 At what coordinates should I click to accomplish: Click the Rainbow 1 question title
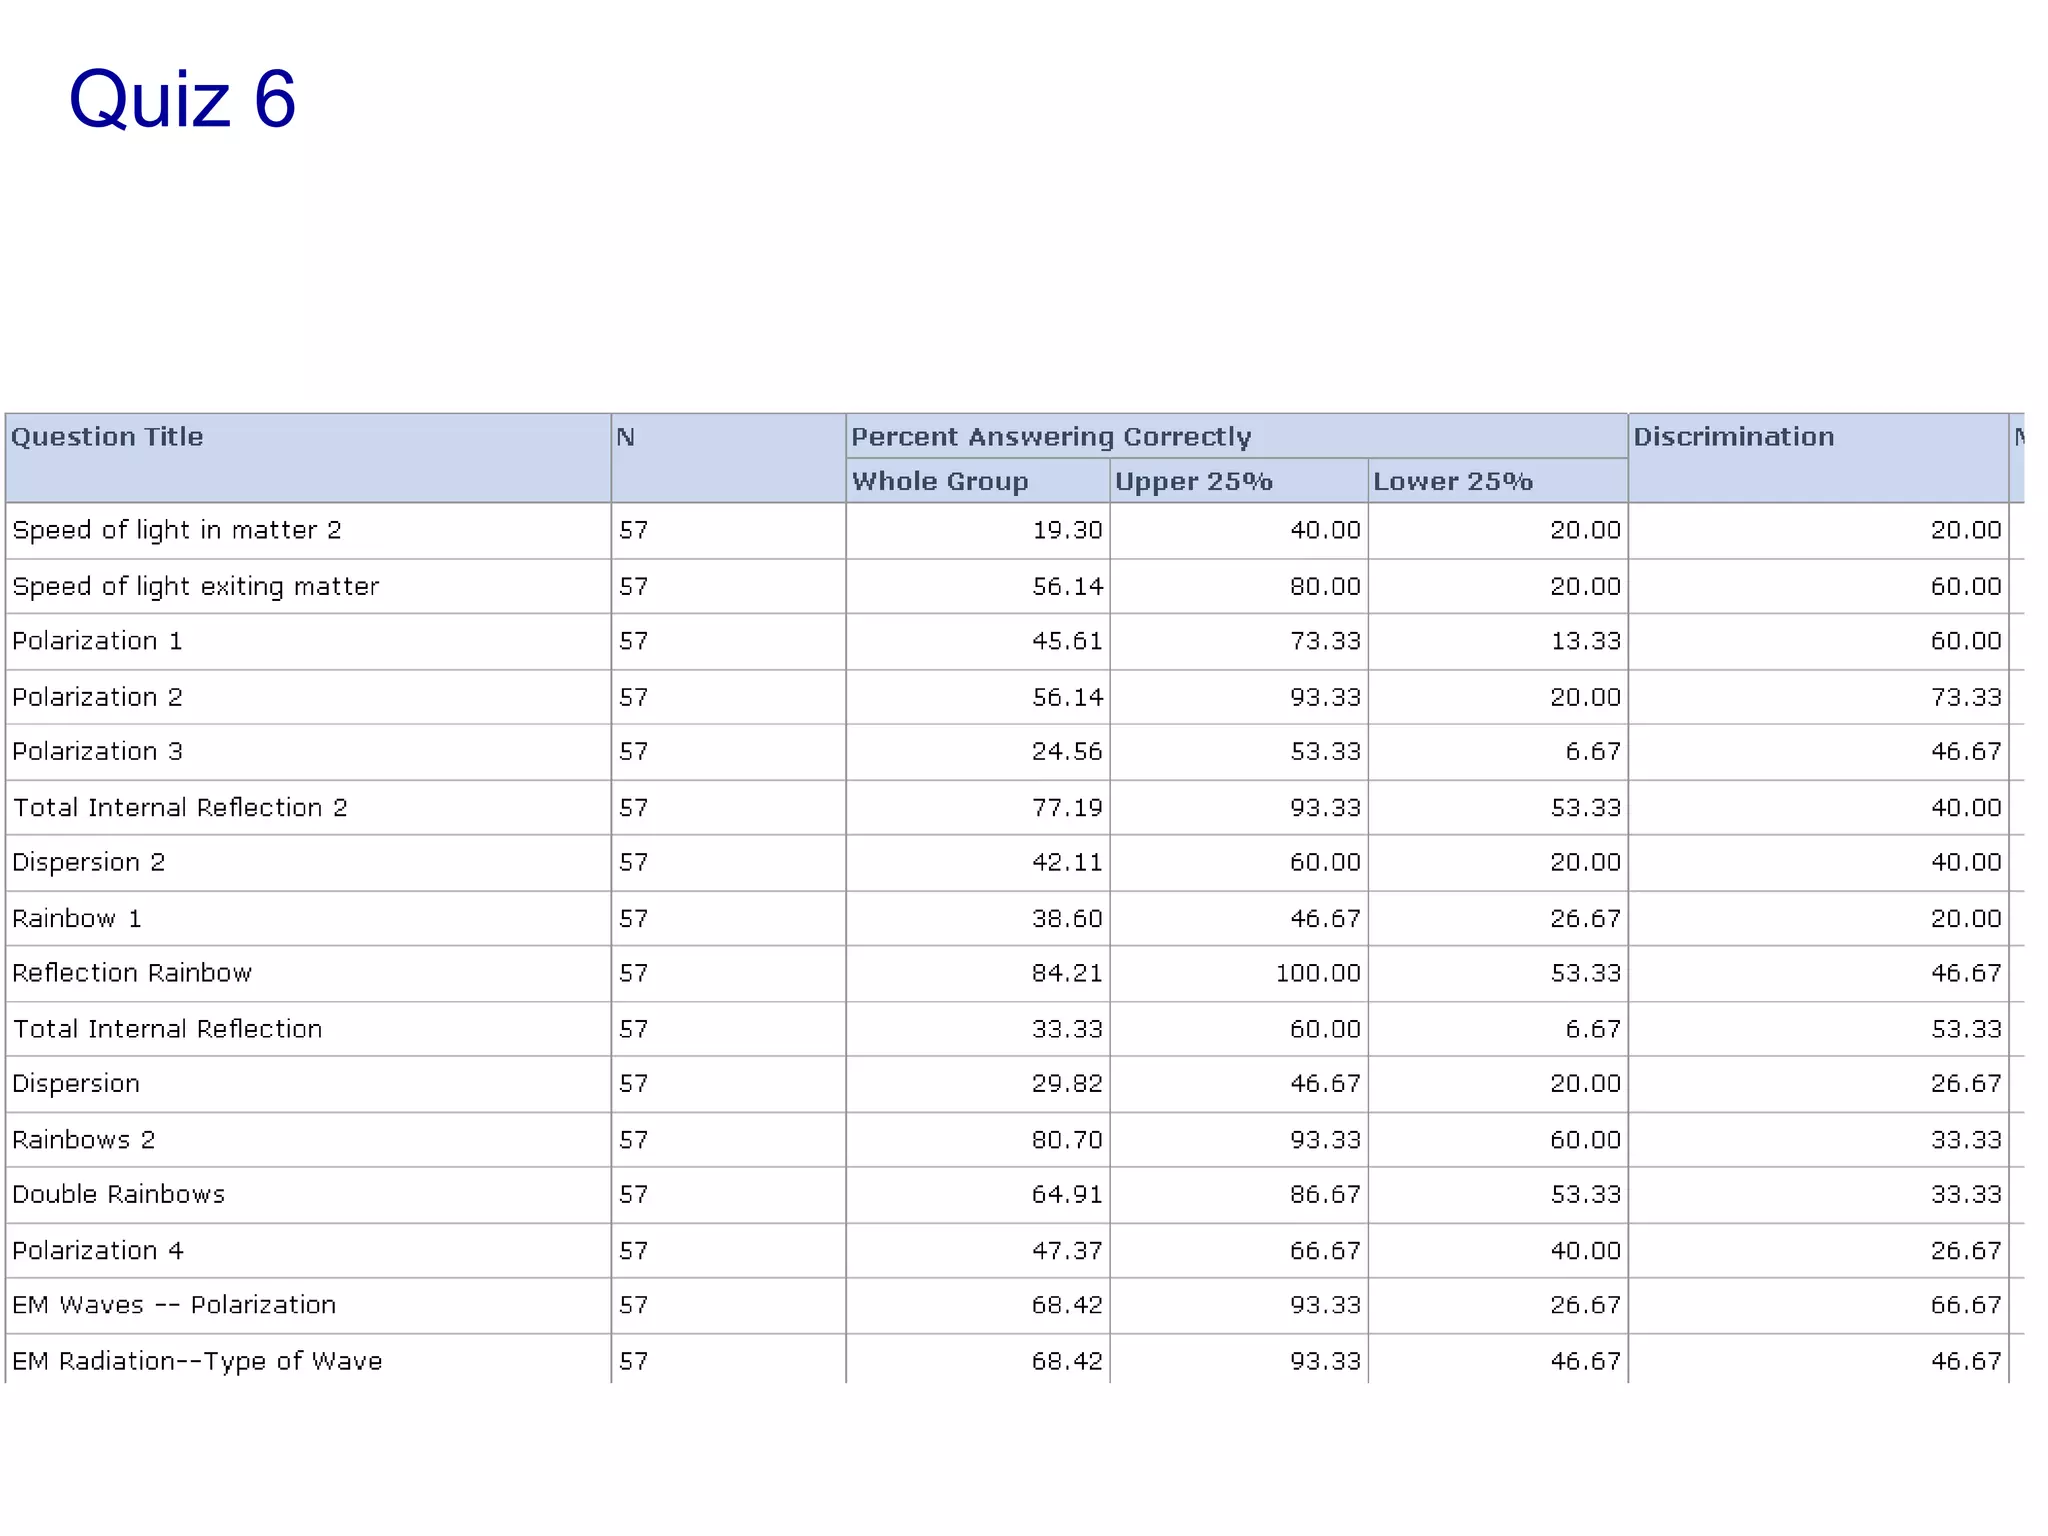pos(77,918)
